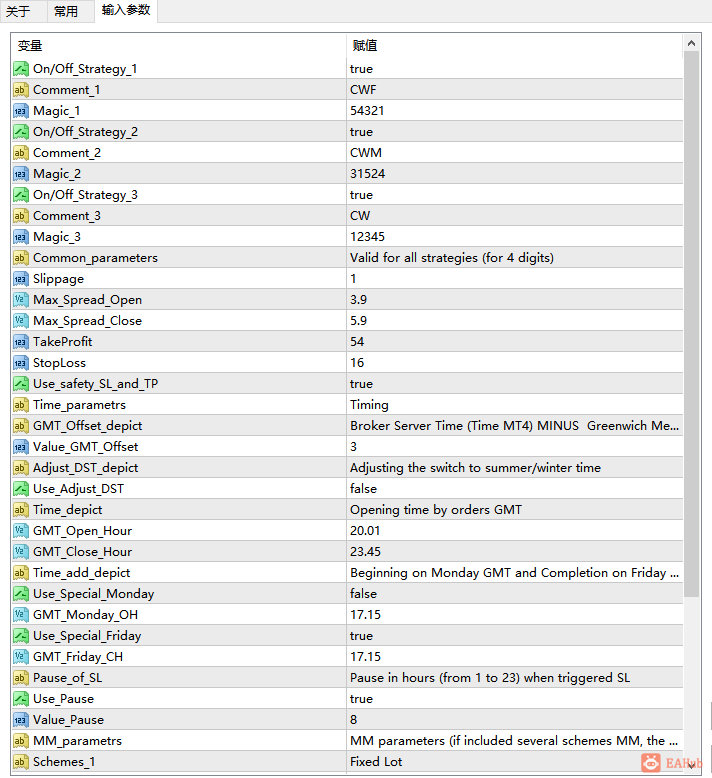Click the string icon beside Comment_1
This screenshot has width=712, height=778.
pos(21,90)
